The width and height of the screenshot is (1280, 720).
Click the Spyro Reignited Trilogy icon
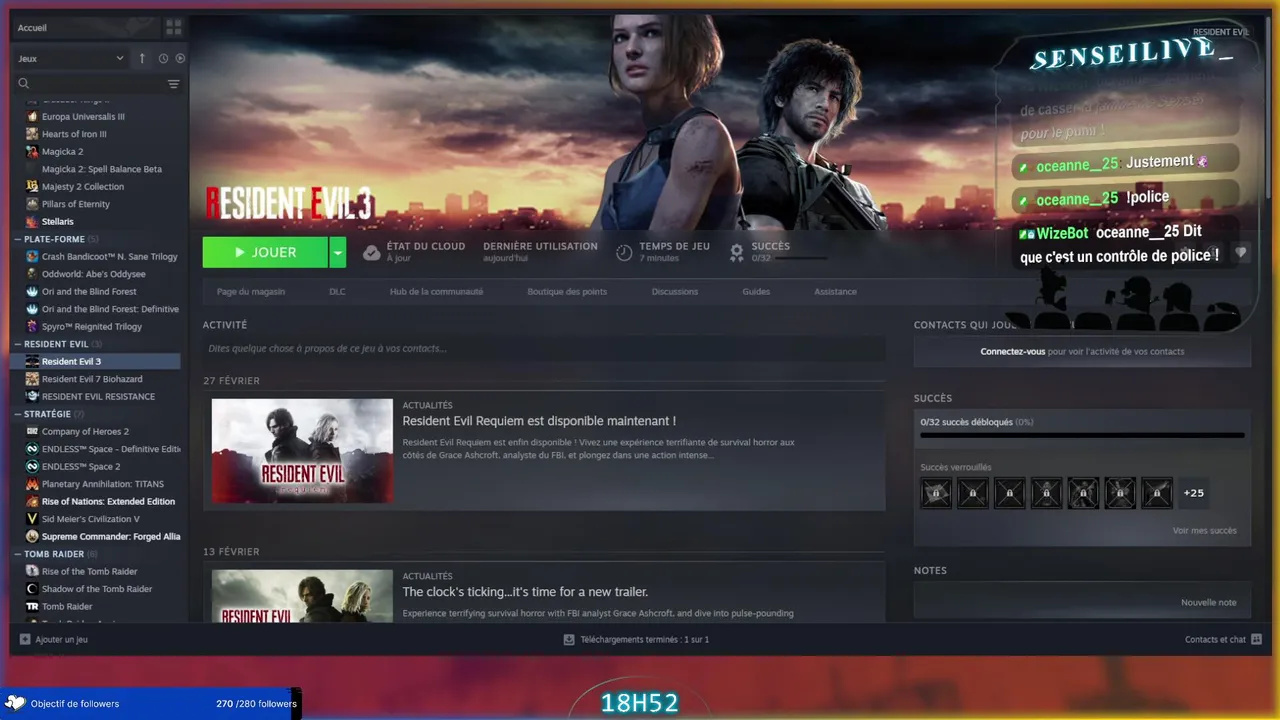coord(33,326)
